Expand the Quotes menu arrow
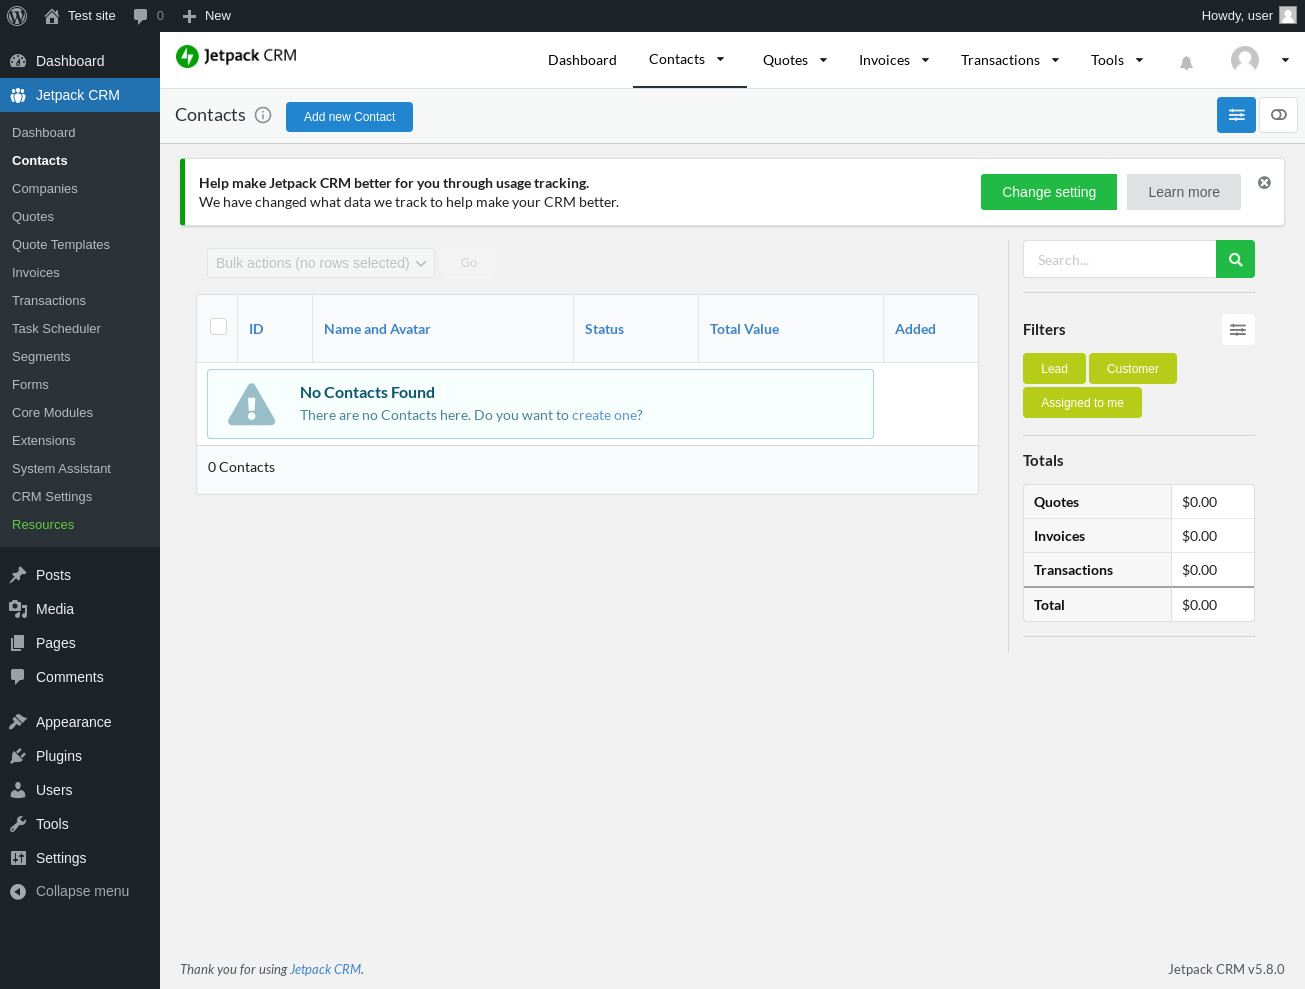Image resolution: width=1305 pixels, height=989 pixels. click(823, 60)
